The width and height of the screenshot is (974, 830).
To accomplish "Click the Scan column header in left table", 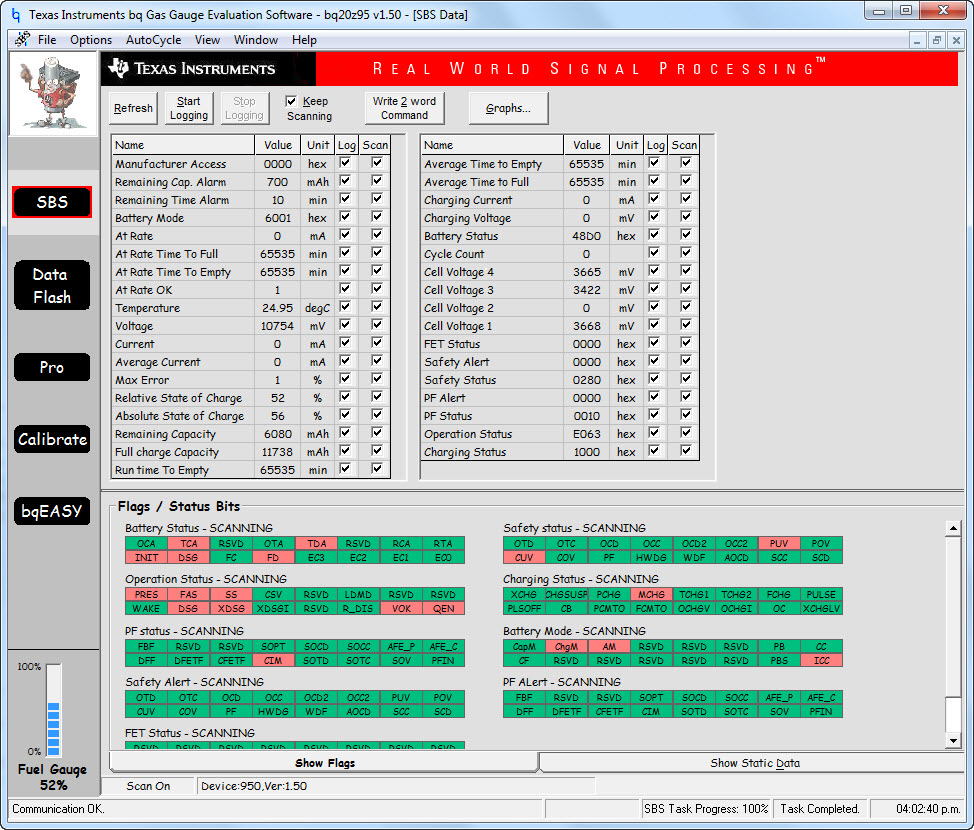I will click(375, 145).
